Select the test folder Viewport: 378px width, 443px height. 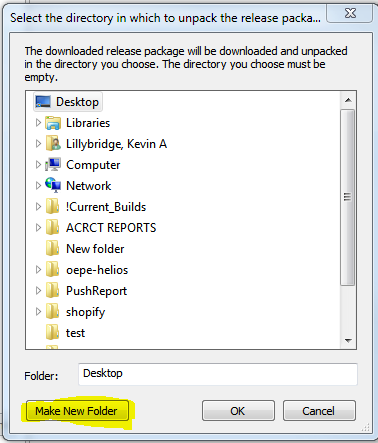pyautogui.click(x=75, y=333)
